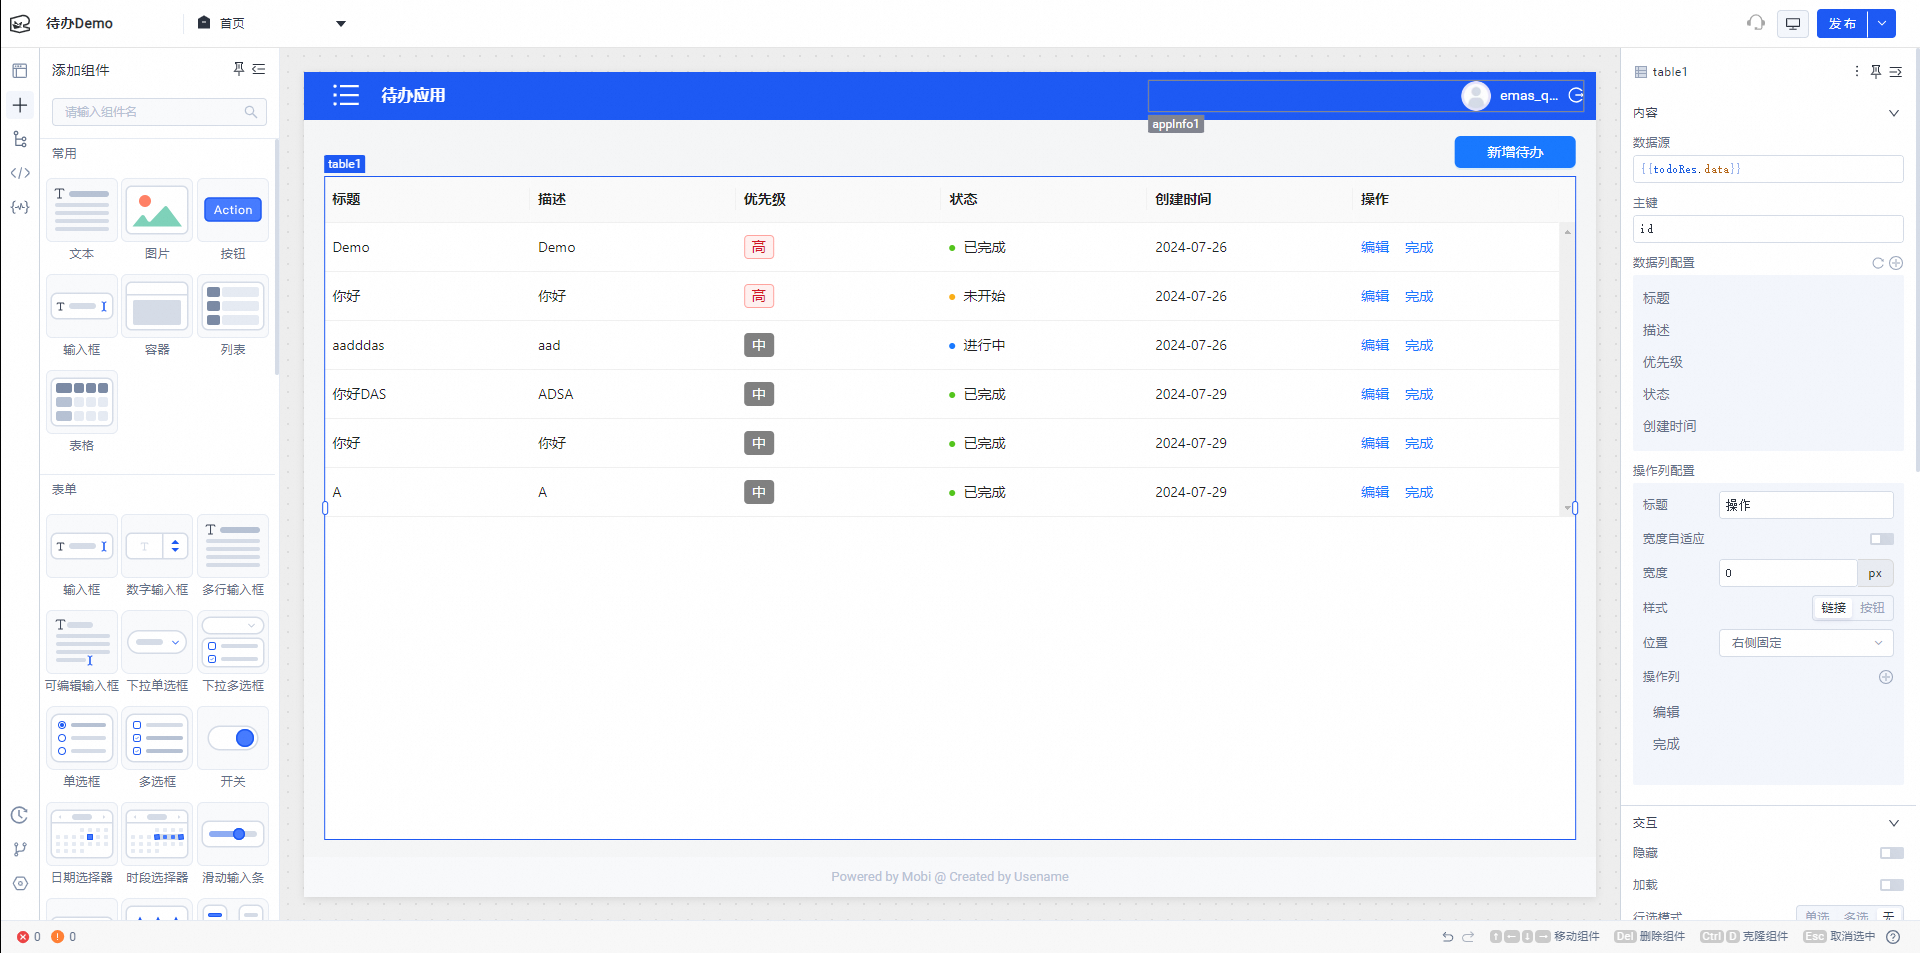Click the 新增待办 button
Viewport: 1920px width, 953px height.
tap(1515, 152)
